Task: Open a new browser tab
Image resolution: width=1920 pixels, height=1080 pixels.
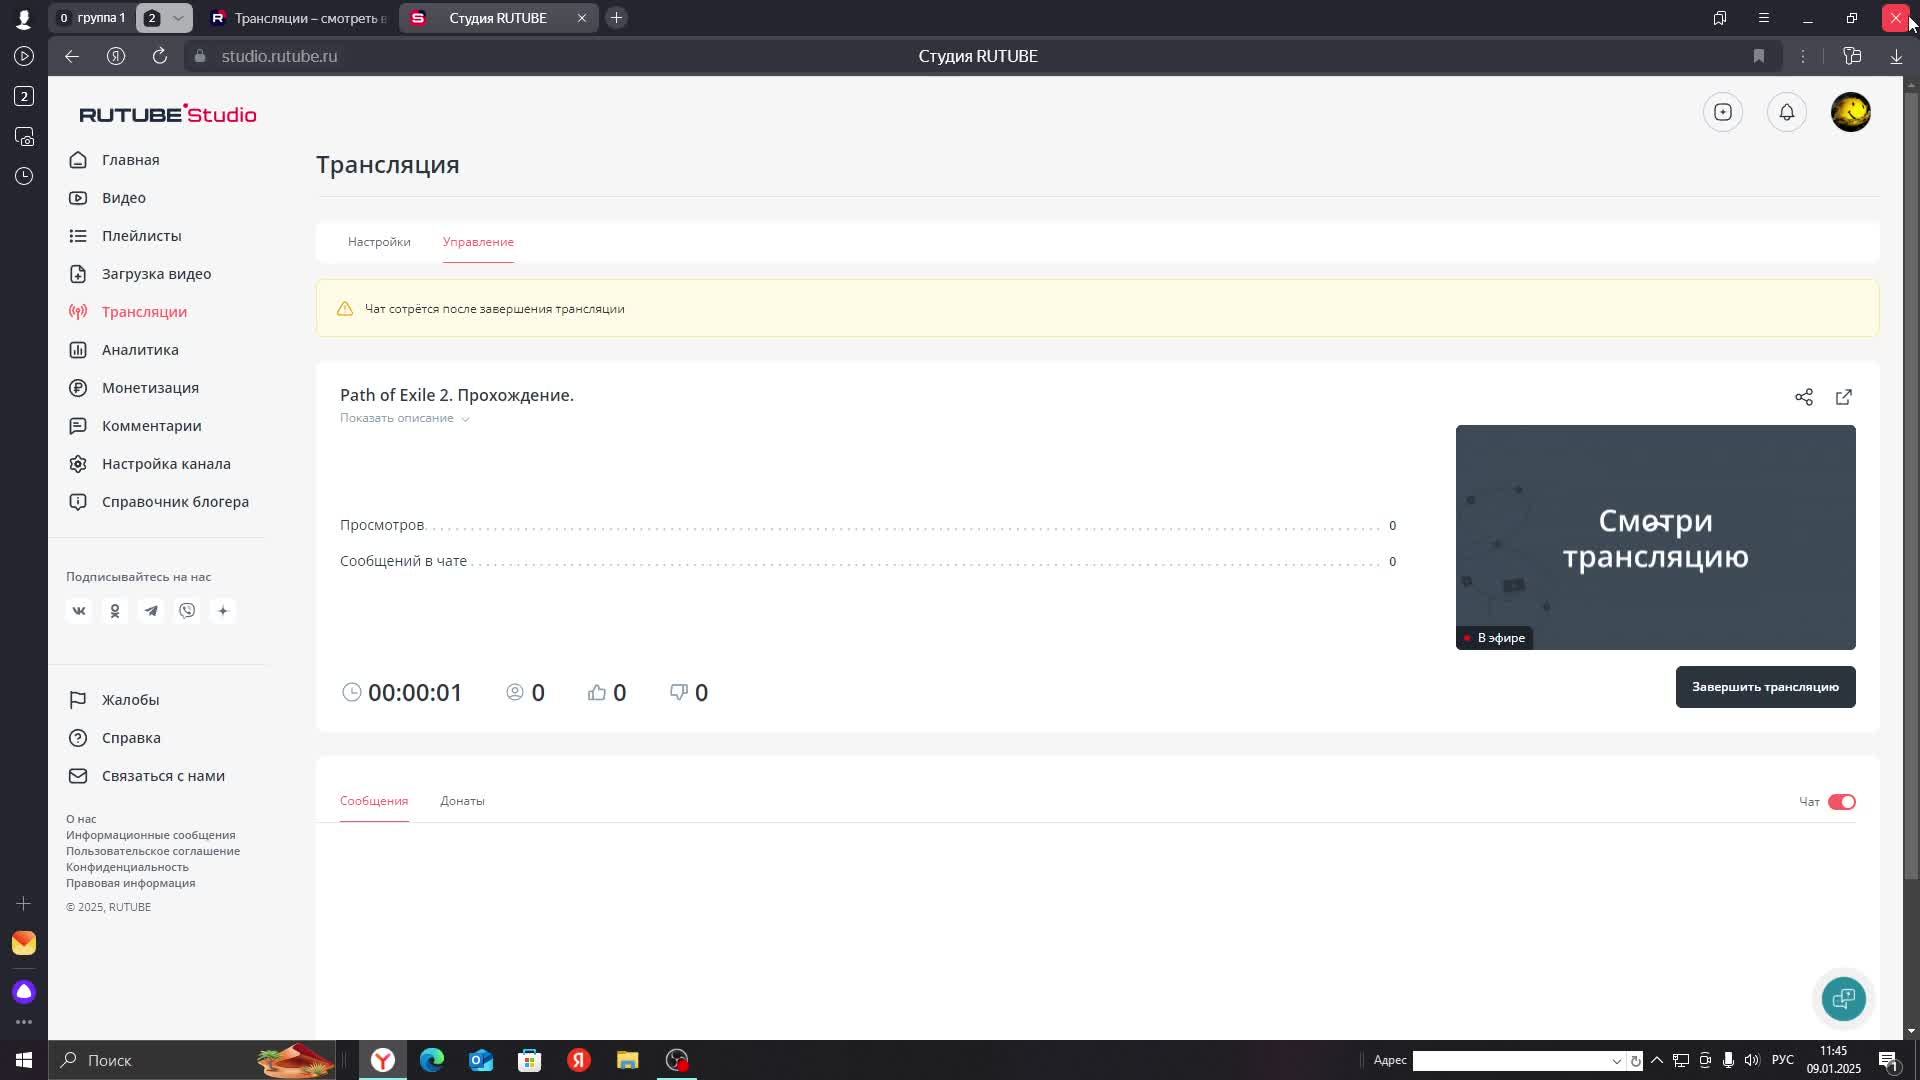Action: (x=617, y=18)
